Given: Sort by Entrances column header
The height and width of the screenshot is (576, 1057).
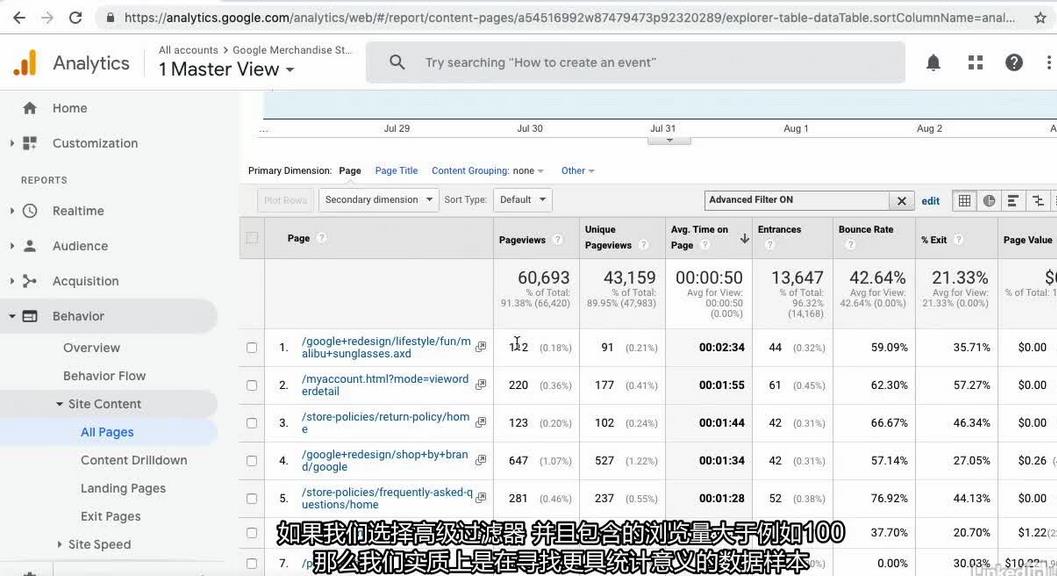Looking at the screenshot, I should 779,229.
